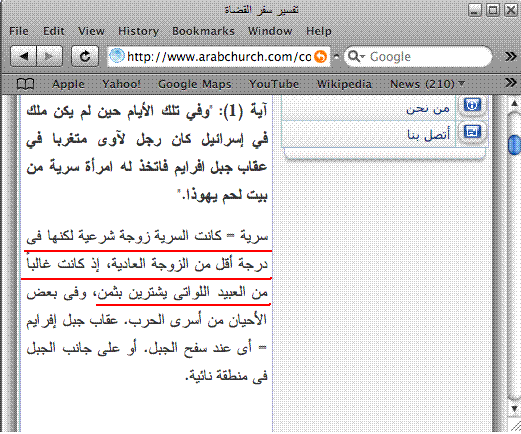Viewport: 521px width, 434px height.
Task: Open the Google search magnifier dropdown
Action: click(x=356, y=56)
